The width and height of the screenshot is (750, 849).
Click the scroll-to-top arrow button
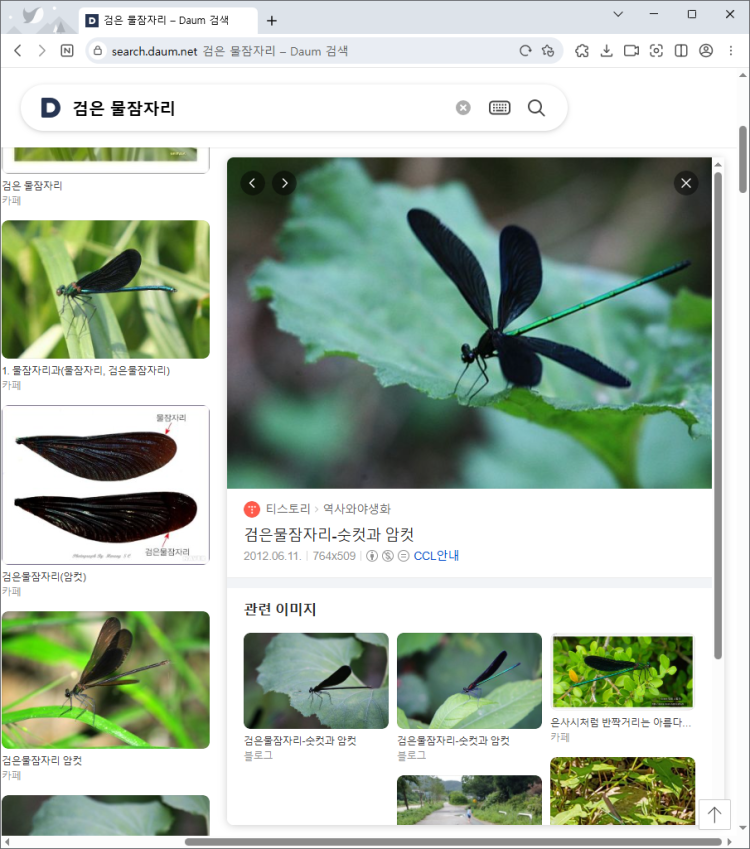715,814
